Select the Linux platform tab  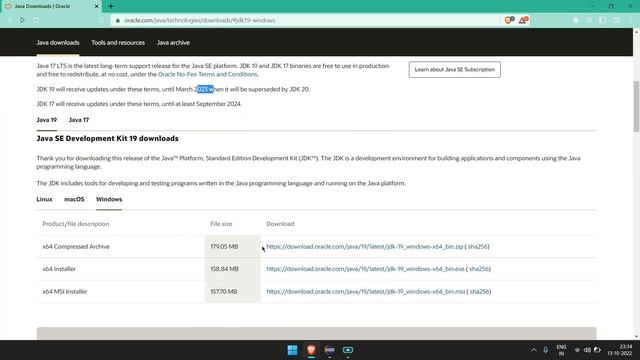(44, 199)
